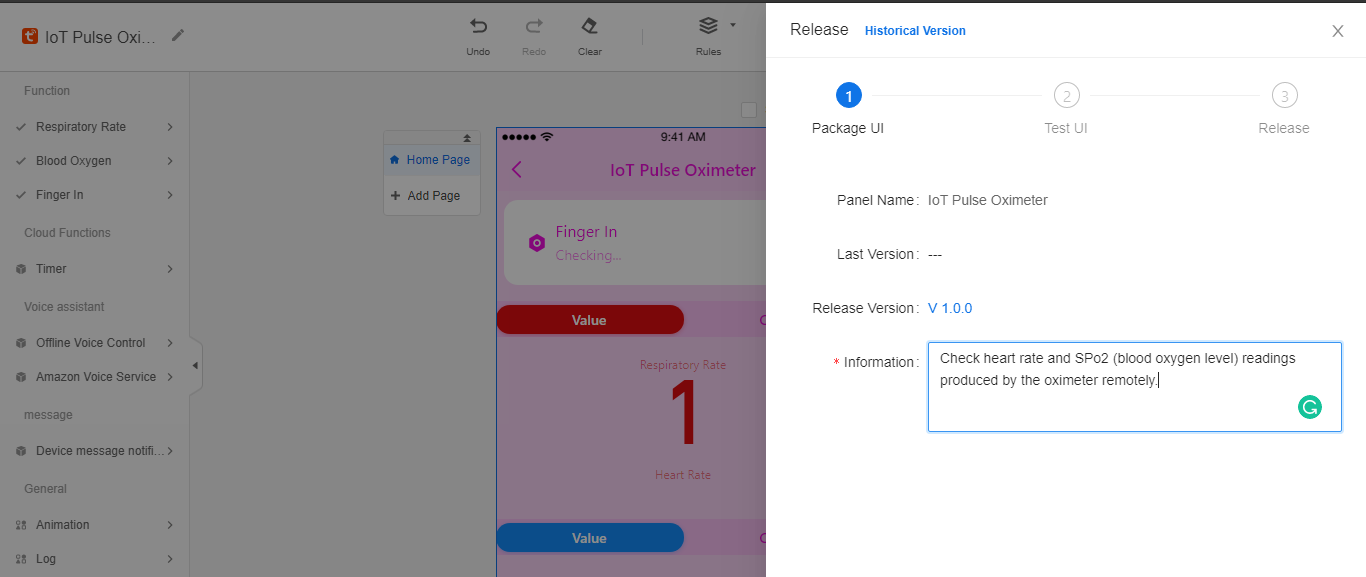Image resolution: width=1366 pixels, height=577 pixels.
Task: Expand the Timer cloud function
Action: tap(170, 269)
